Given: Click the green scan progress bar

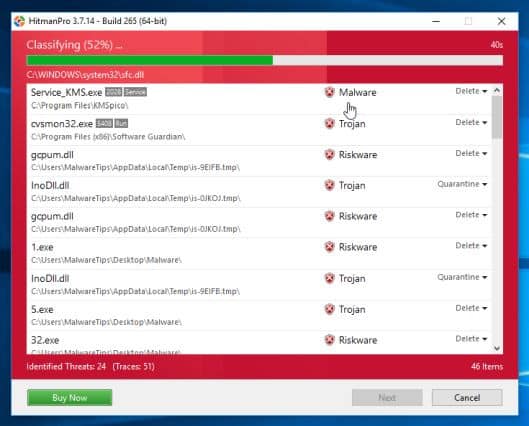Looking at the screenshot, I should [x=265, y=60].
